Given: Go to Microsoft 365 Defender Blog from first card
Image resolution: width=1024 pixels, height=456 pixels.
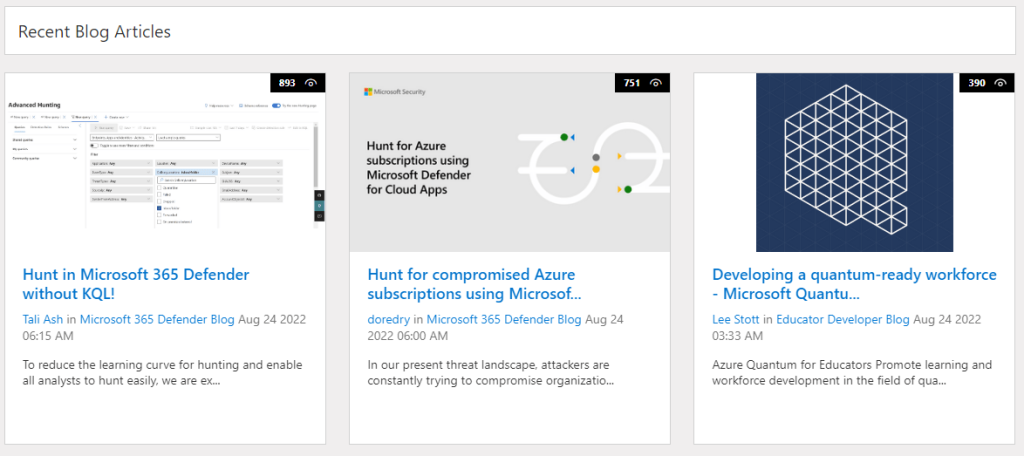Looking at the screenshot, I should tap(157, 319).
